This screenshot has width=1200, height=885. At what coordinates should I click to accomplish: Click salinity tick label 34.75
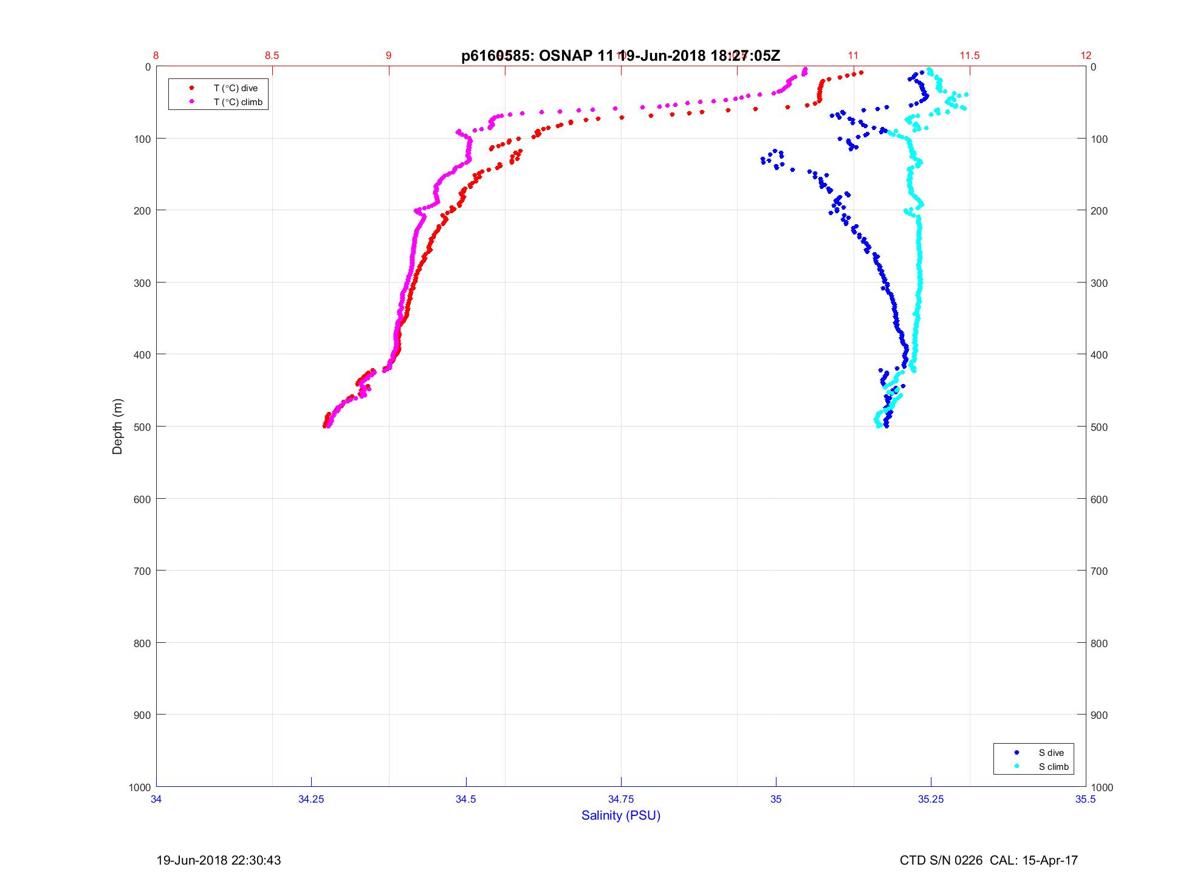(621, 799)
